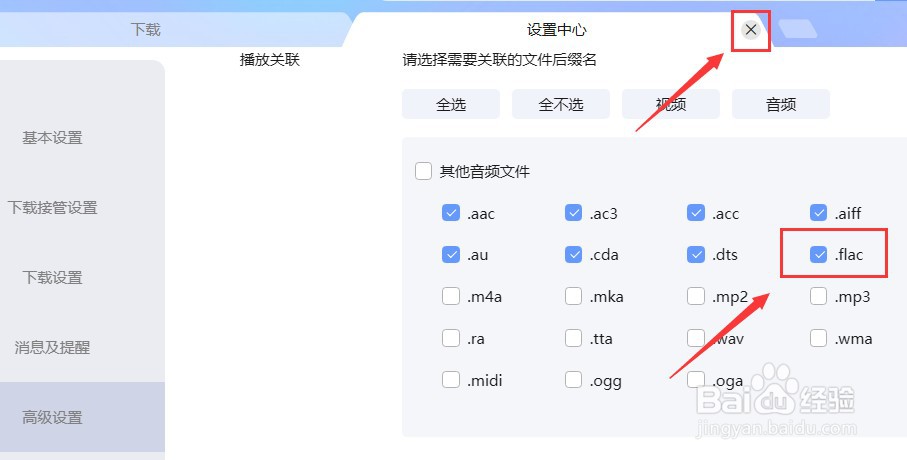The width and height of the screenshot is (907, 460).
Task: Open new tab next to 设置中心
Action: pyautogui.click(x=798, y=29)
